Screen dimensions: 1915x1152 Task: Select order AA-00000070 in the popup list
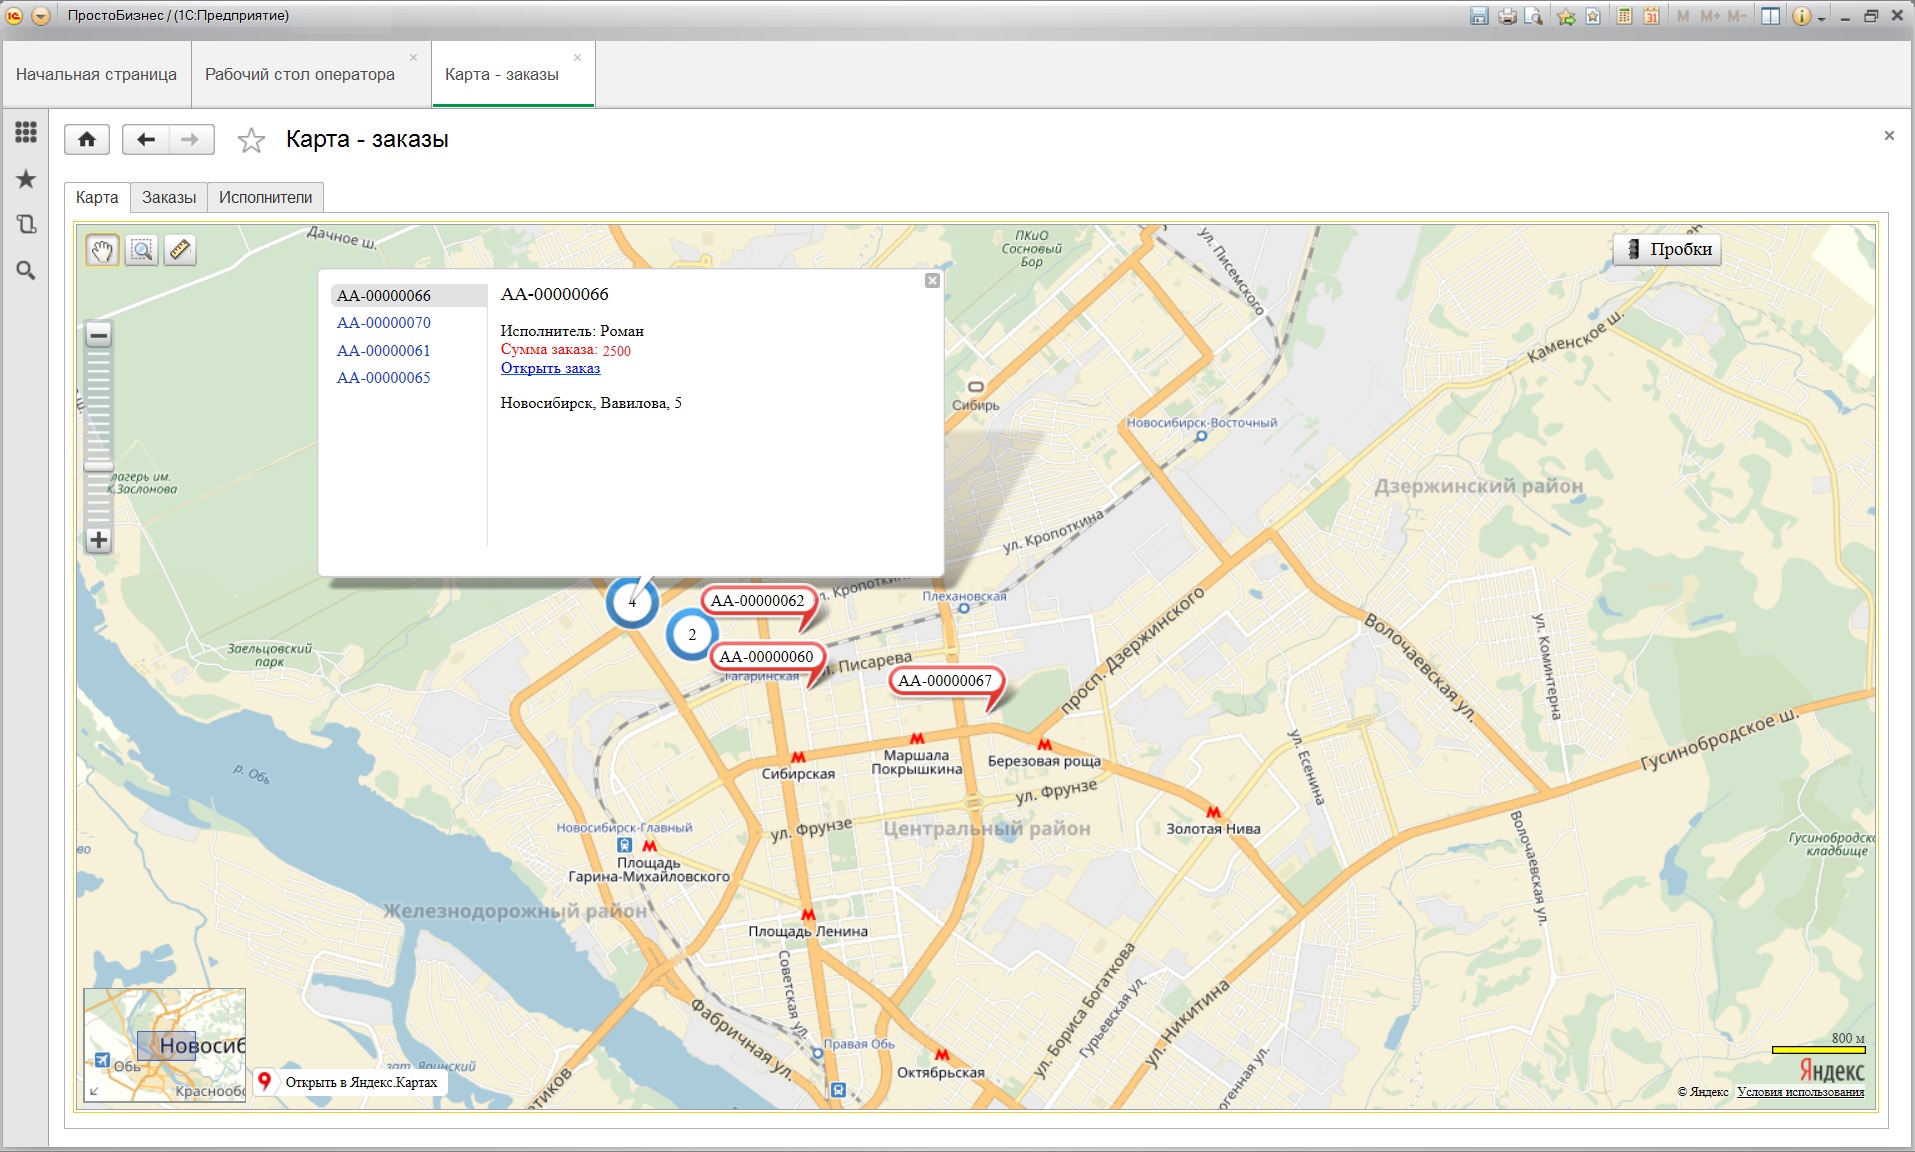coord(384,323)
